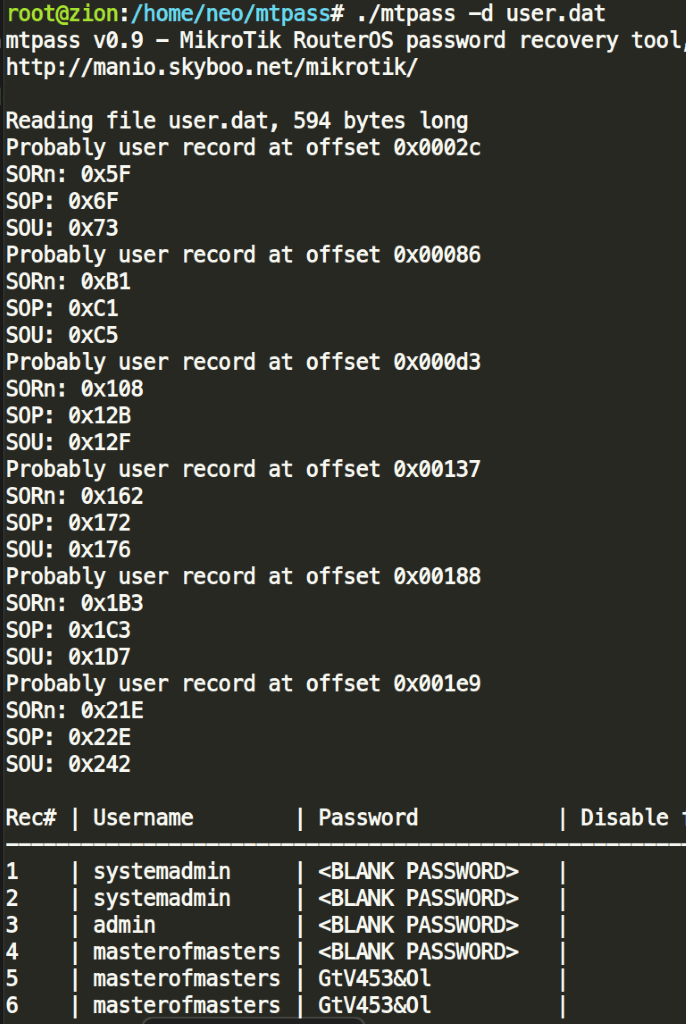Click the SOU: 0x242 line
The width and height of the screenshot is (686, 1024).
tap(69, 764)
